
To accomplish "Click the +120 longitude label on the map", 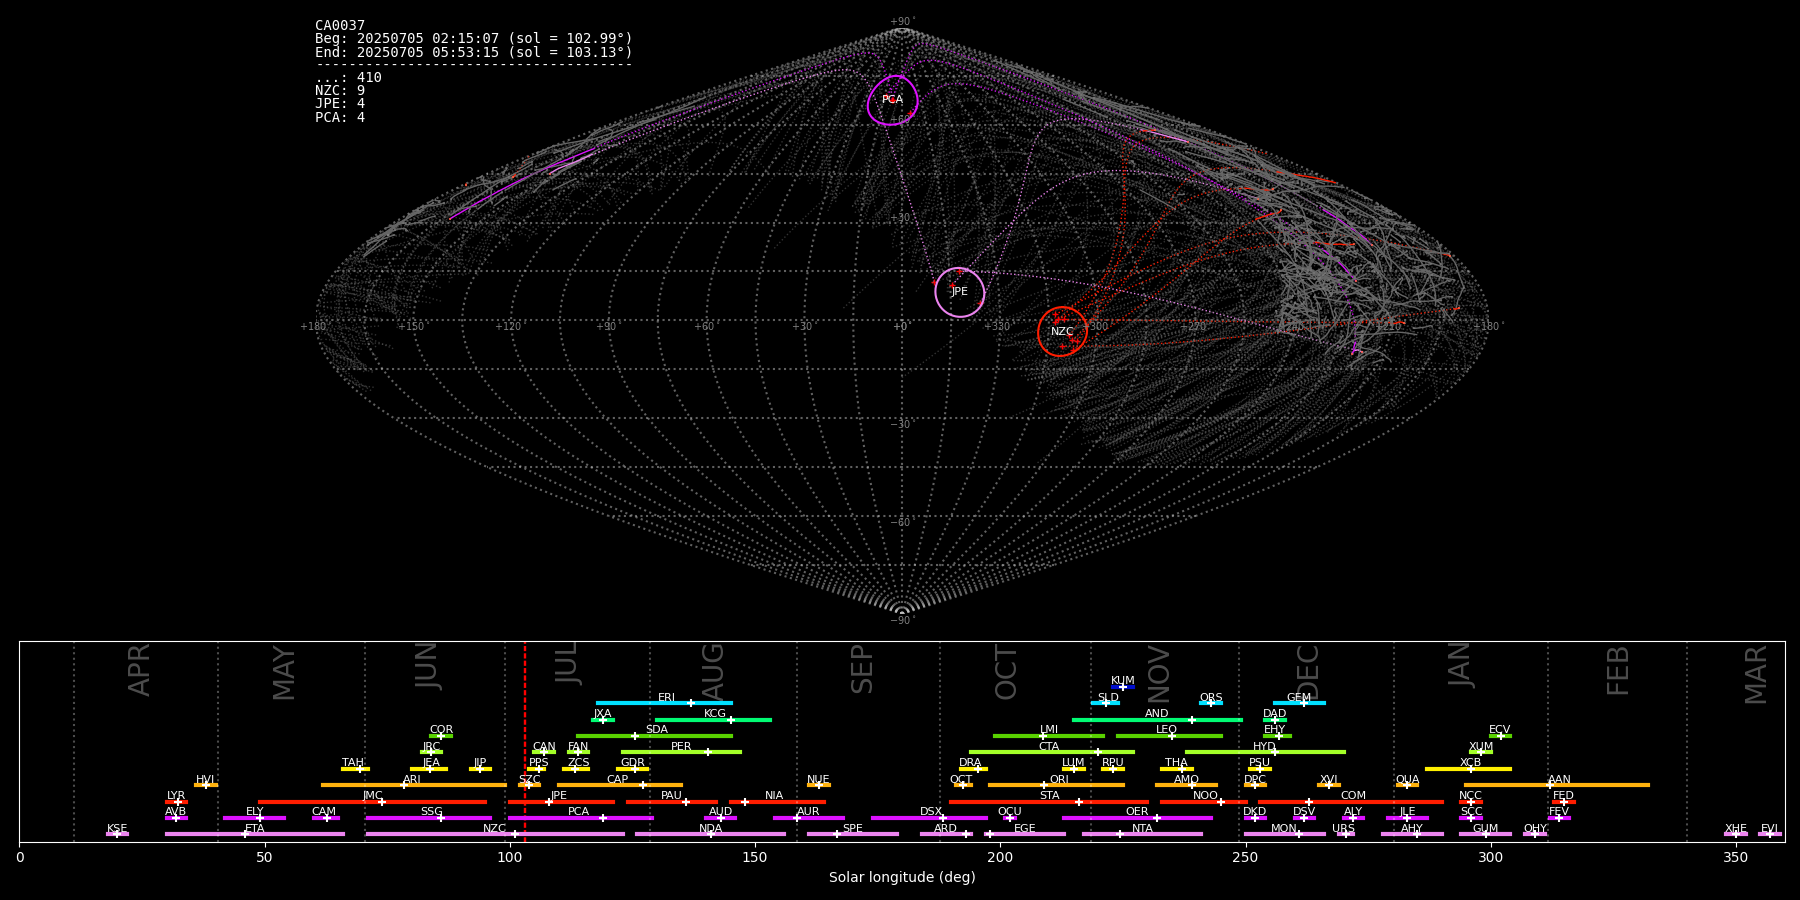I will (508, 326).
